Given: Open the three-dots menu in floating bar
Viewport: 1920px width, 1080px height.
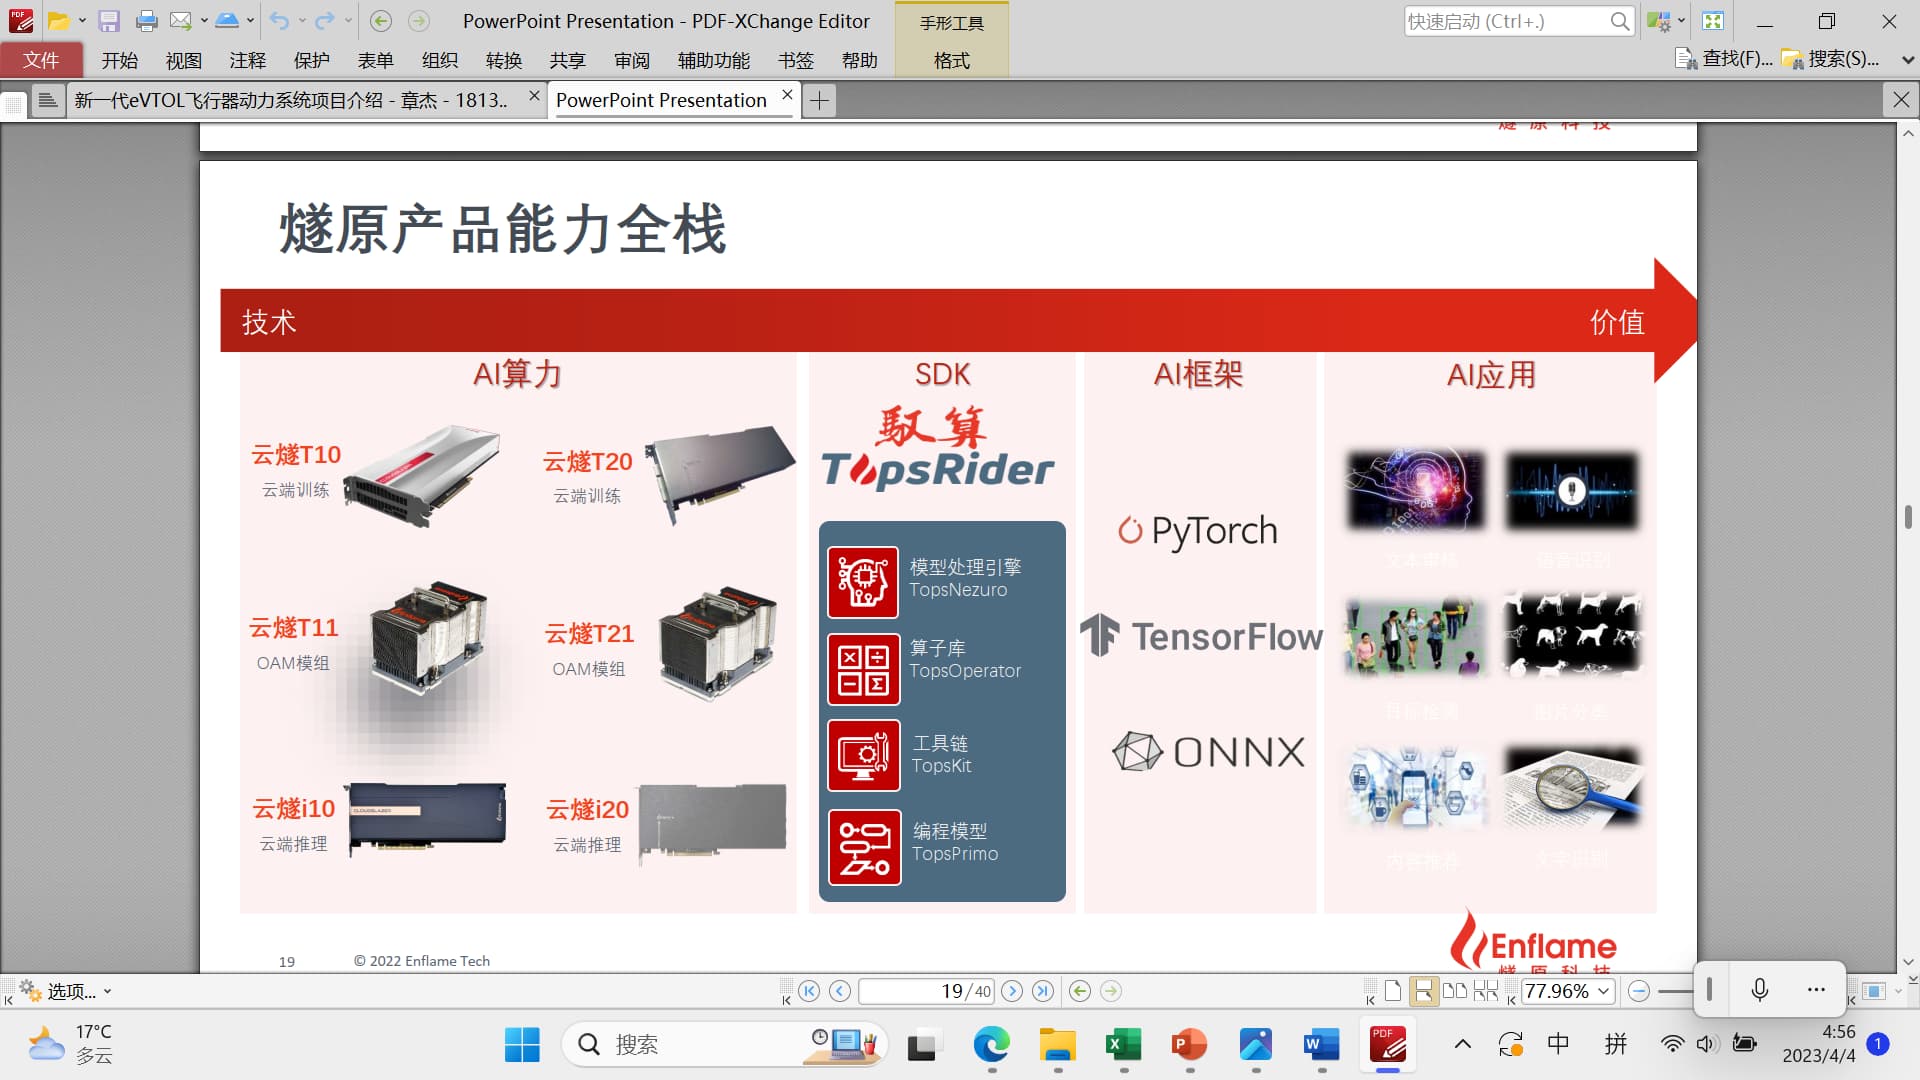Looking at the screenshot, I should click(1816, 989).
